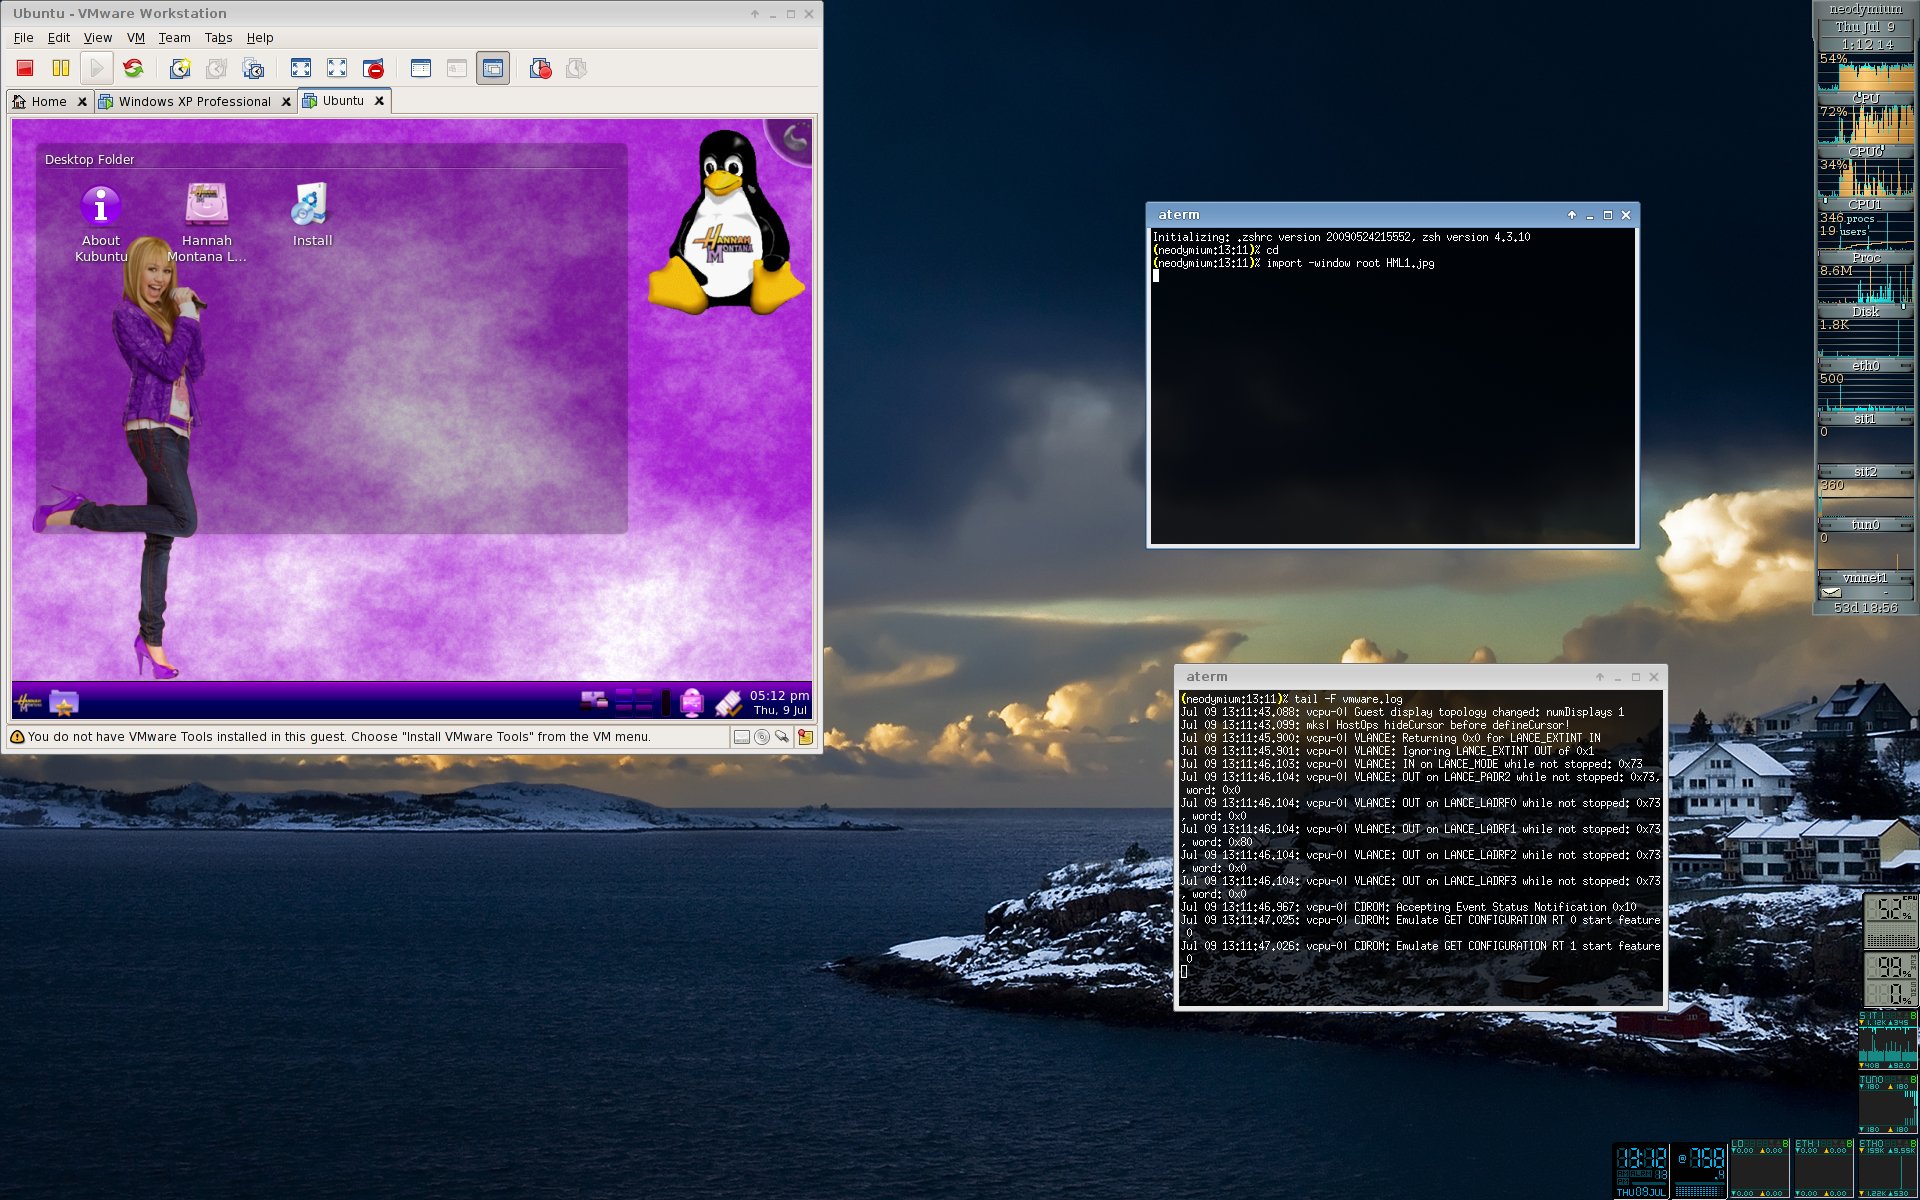Viewport: 1920px width, 1200px height.
Task: Click the greyed-out replay recording icon
Action: point(576,68)
